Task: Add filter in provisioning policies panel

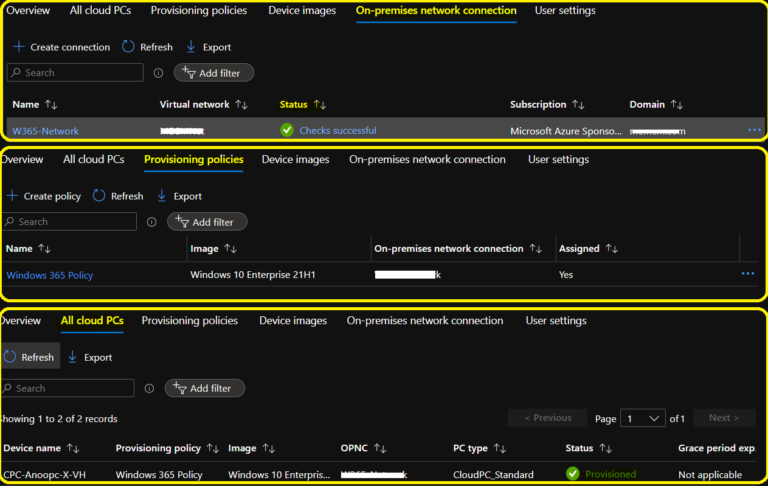Action: 207,222
